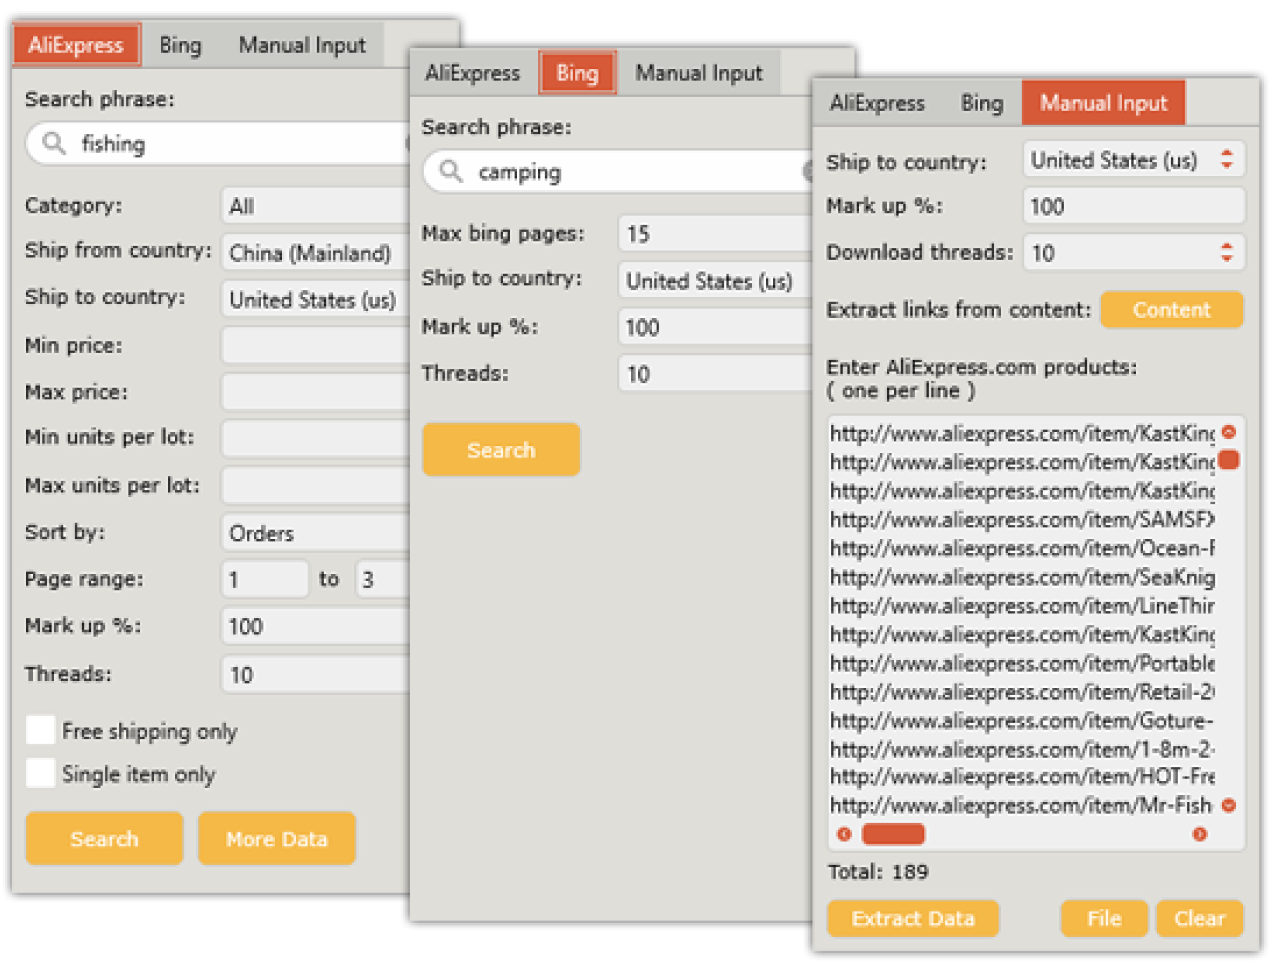The image size is (1276, 969).
Task: Click the right arrow of the horizontal list scrollbar
Action: pyautogui.click(x=1200, y=833)
